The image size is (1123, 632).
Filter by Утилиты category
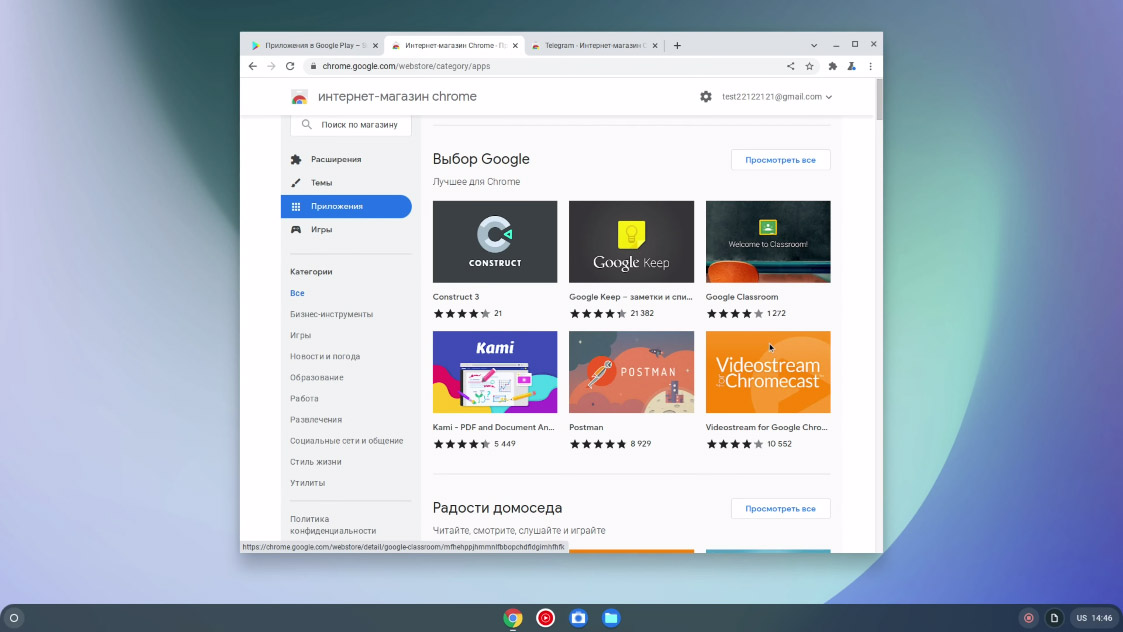pyautogui.click(x=307, y=483)
